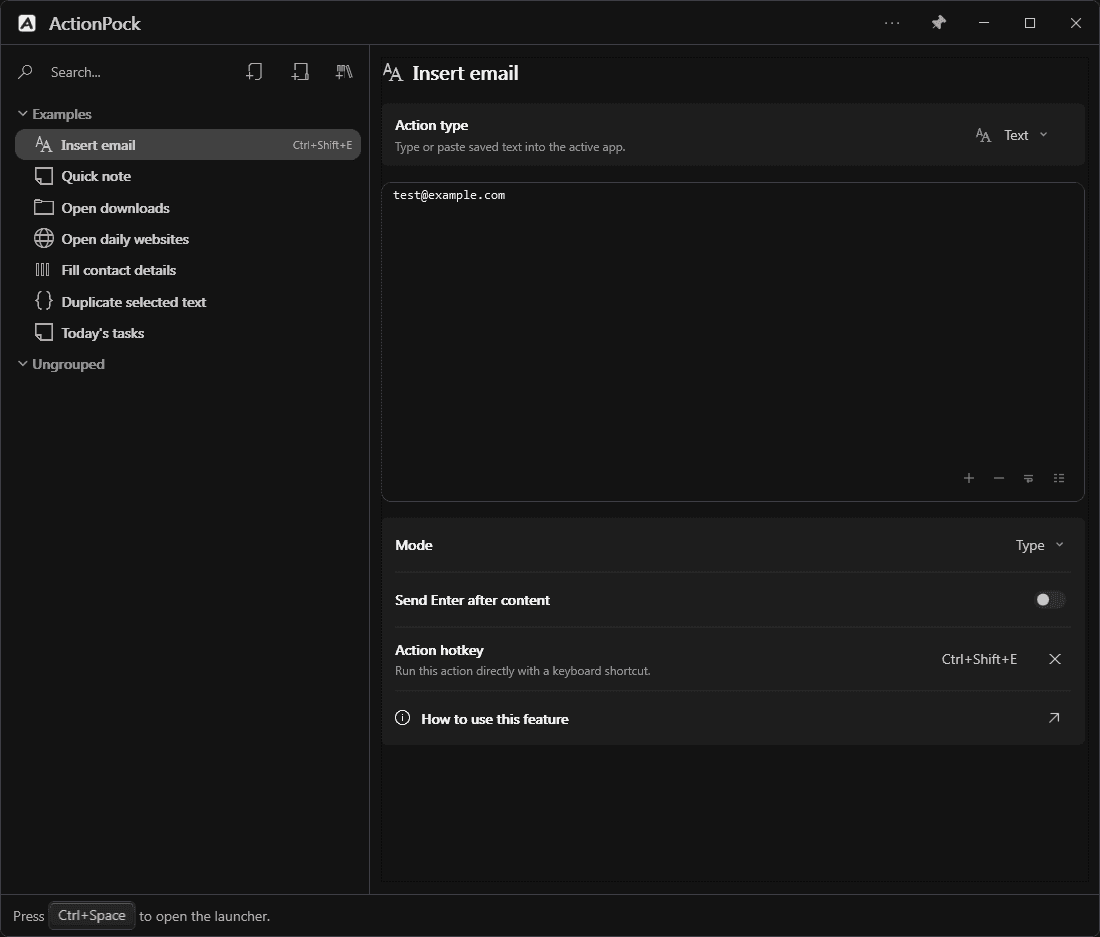The image size is (1100, 937).
Task: Close the ActionPock window
Action: click(1075, 23)
